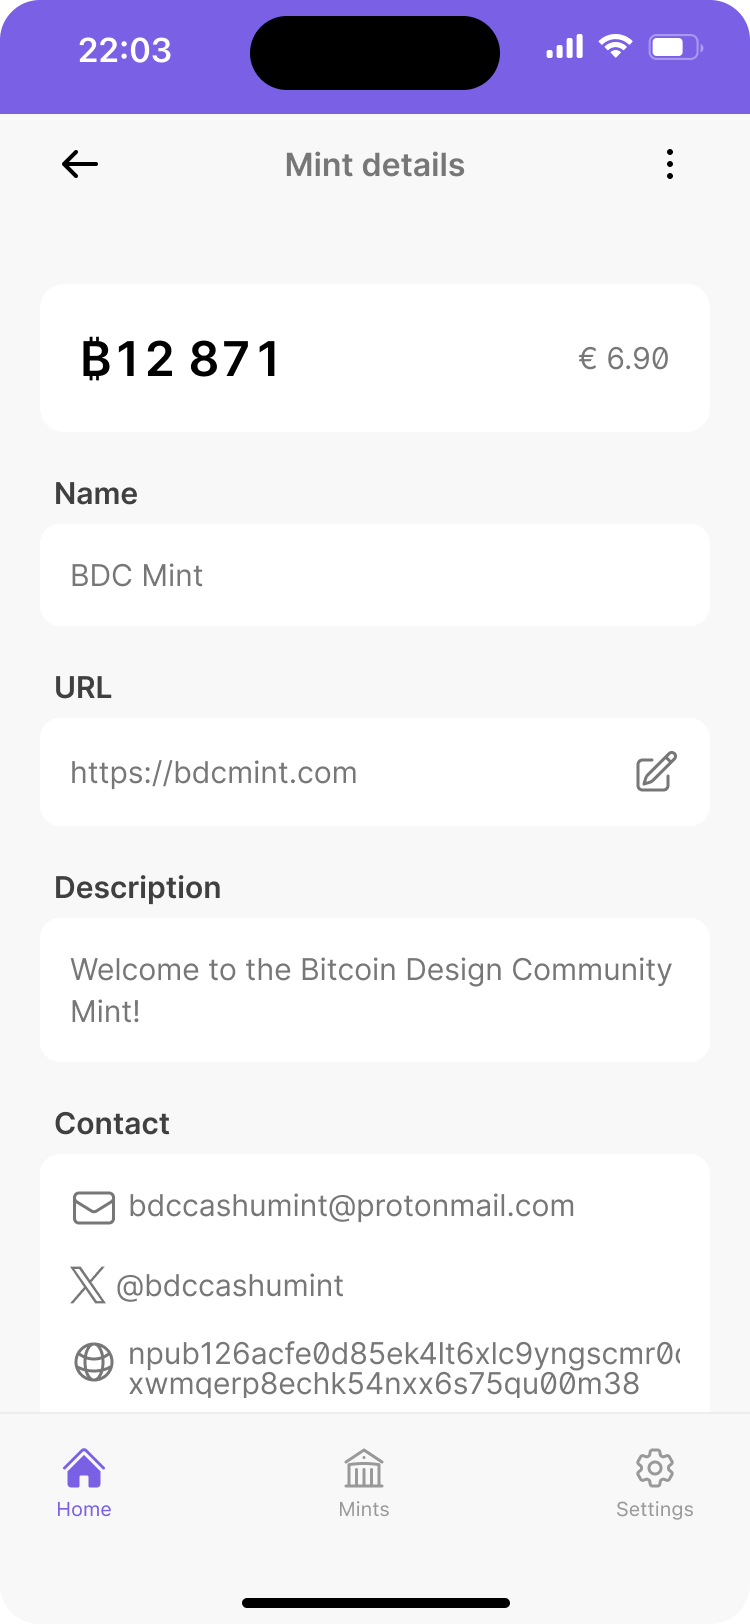Click the BDC Mint name field

coord(375,575)
